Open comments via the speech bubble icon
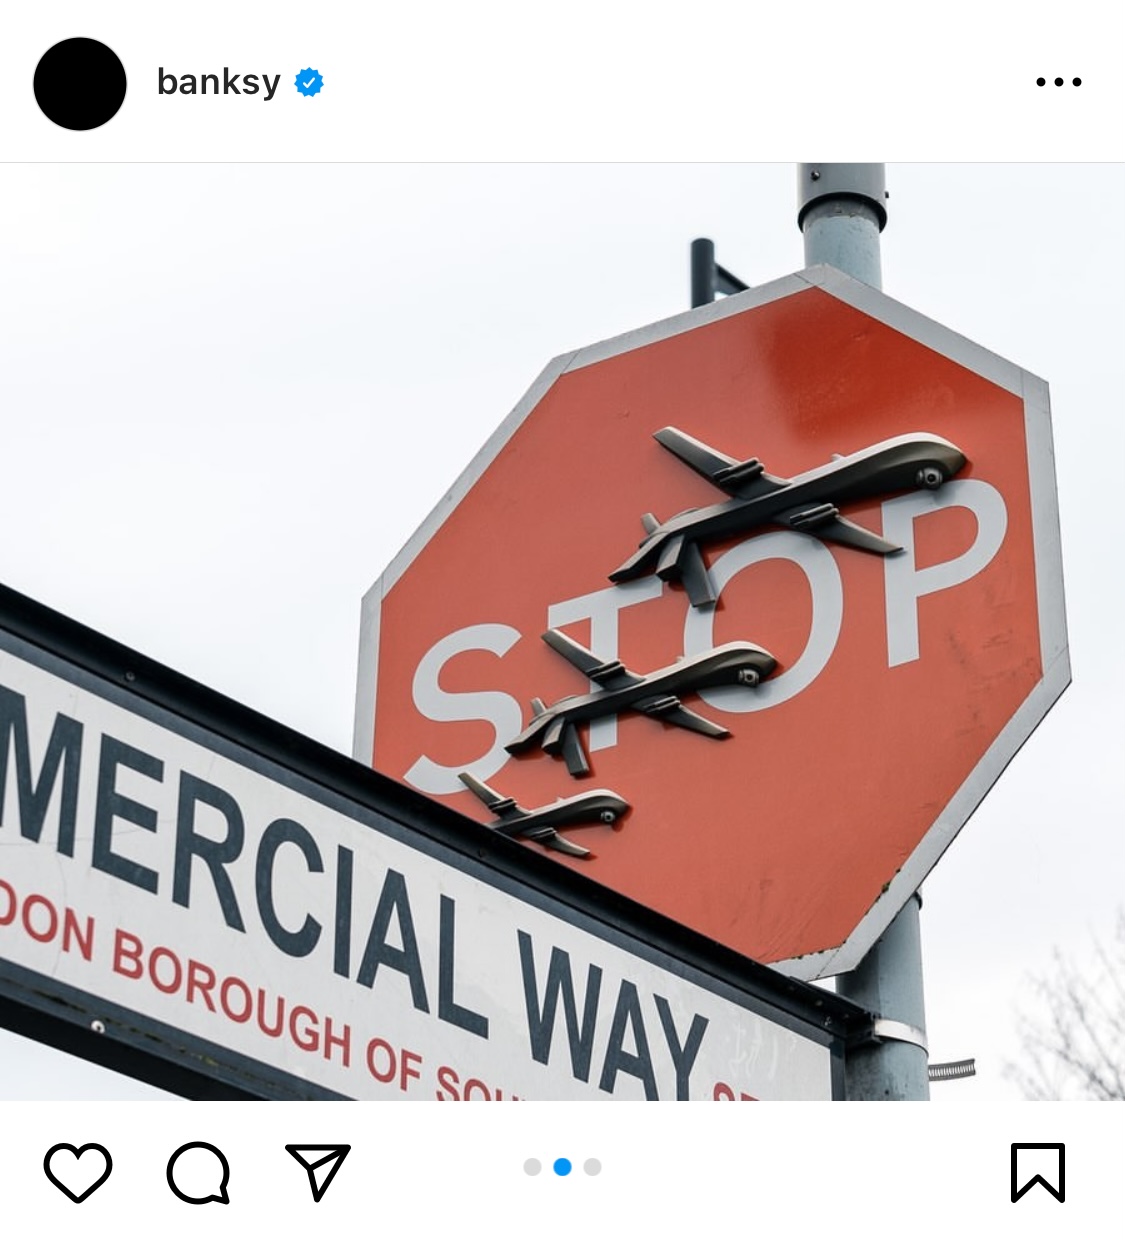Screen dimensions: 1125x1240 point(198,1172)
